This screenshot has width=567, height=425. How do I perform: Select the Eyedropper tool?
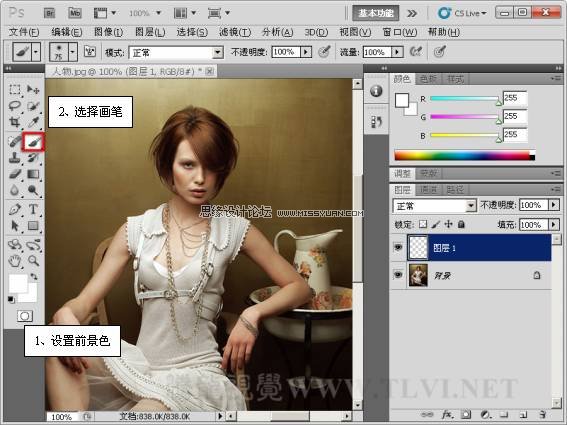point(33,122)
